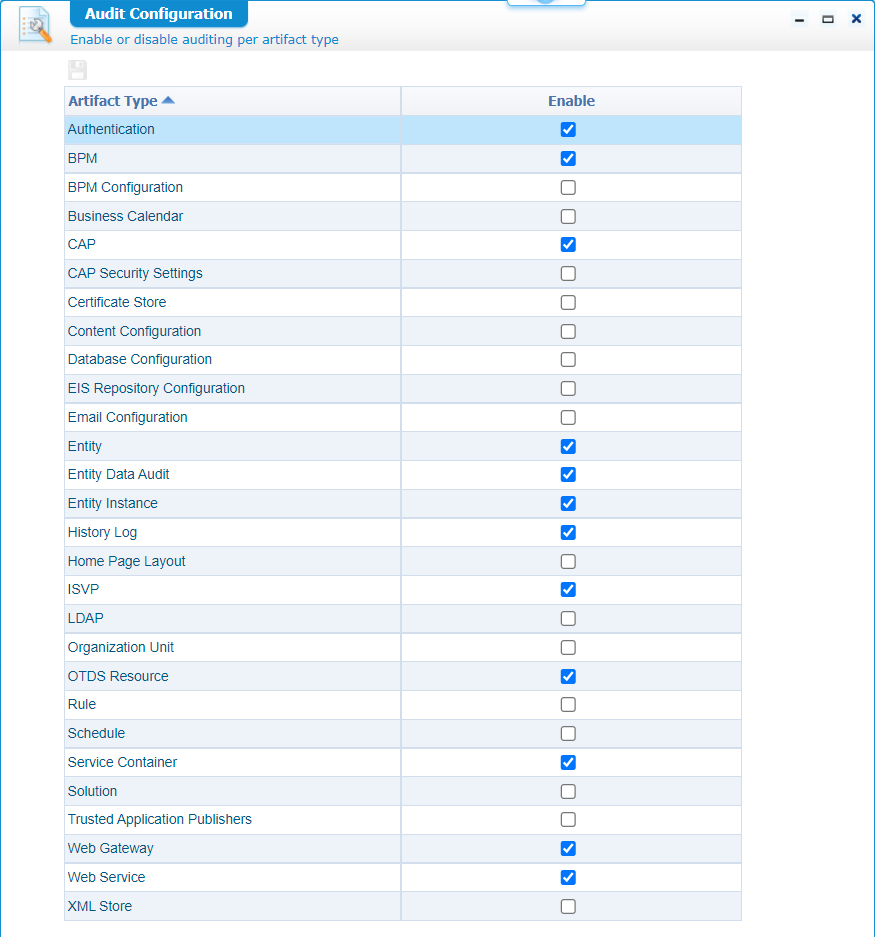Screen dimensions: 875x937
Task: Enable auditing for LDAP
Action: click(568, 618)
